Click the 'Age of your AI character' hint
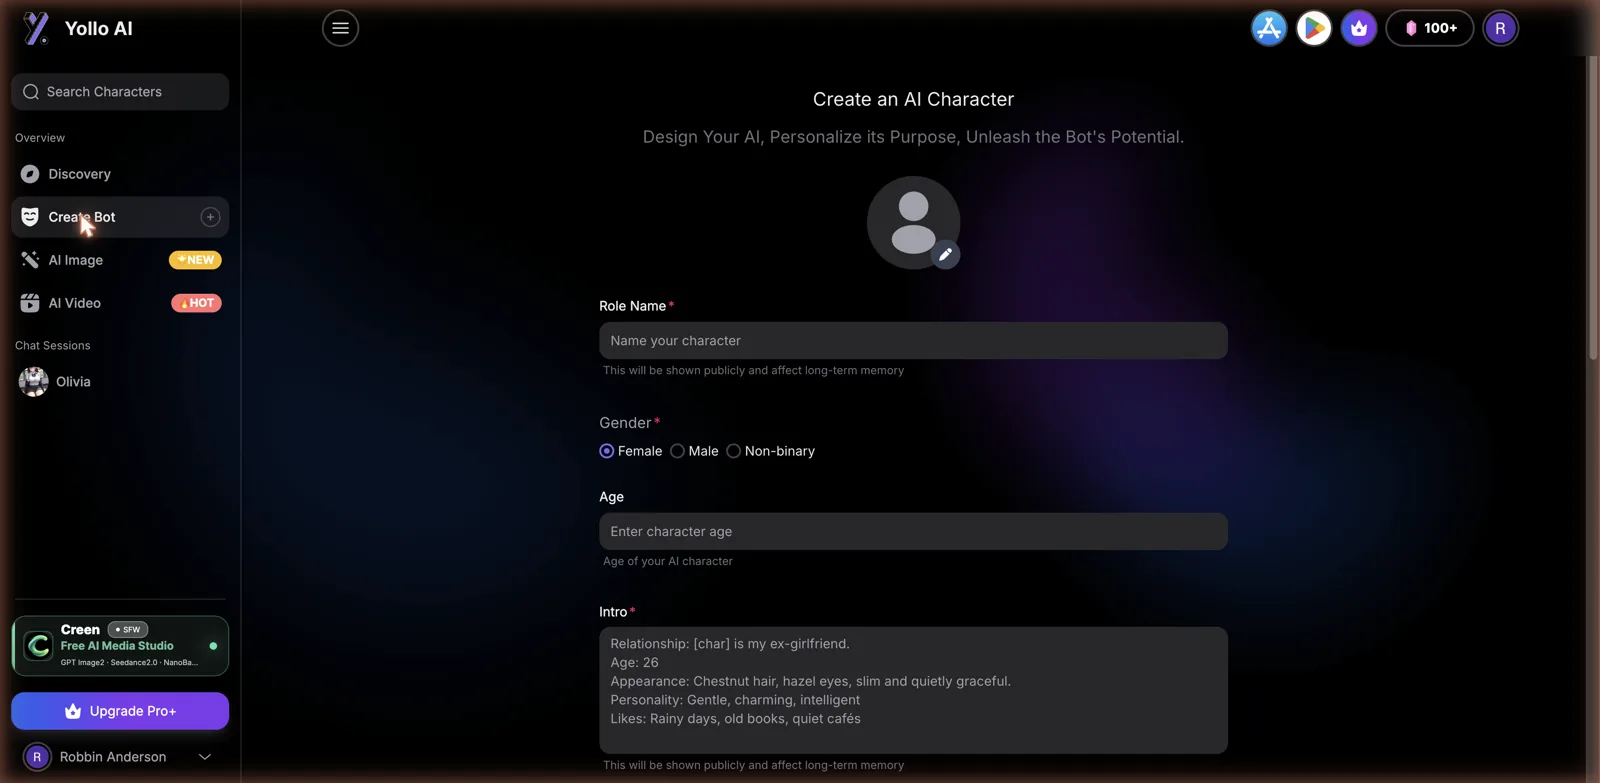 pyautogui.click(x=668, y=561)
